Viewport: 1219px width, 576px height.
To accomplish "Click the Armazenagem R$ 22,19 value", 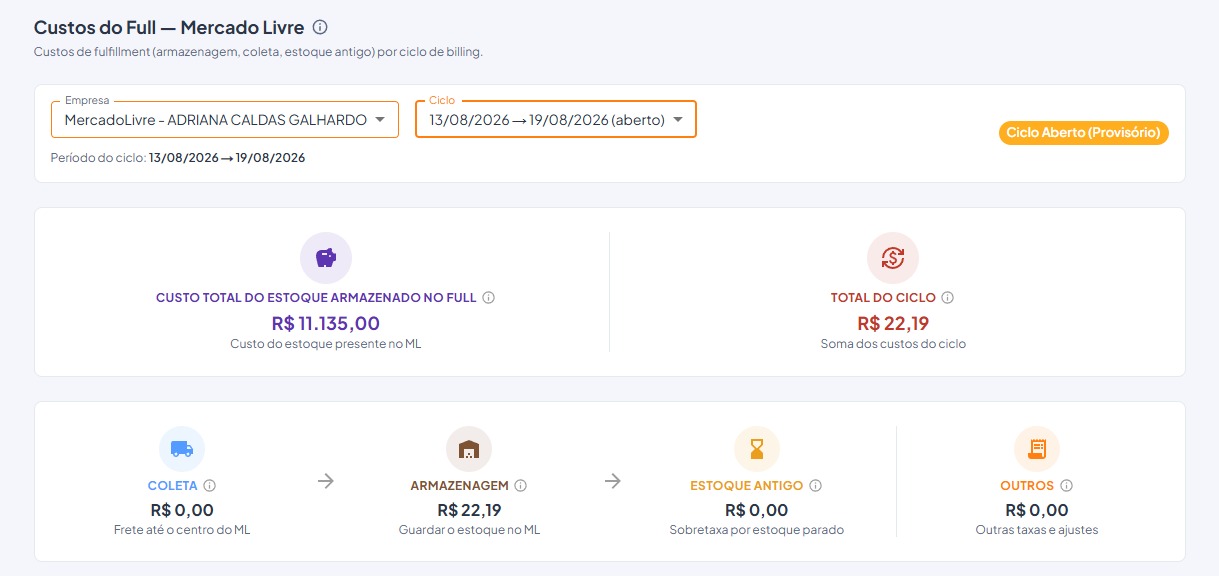I will click(469, 510).
